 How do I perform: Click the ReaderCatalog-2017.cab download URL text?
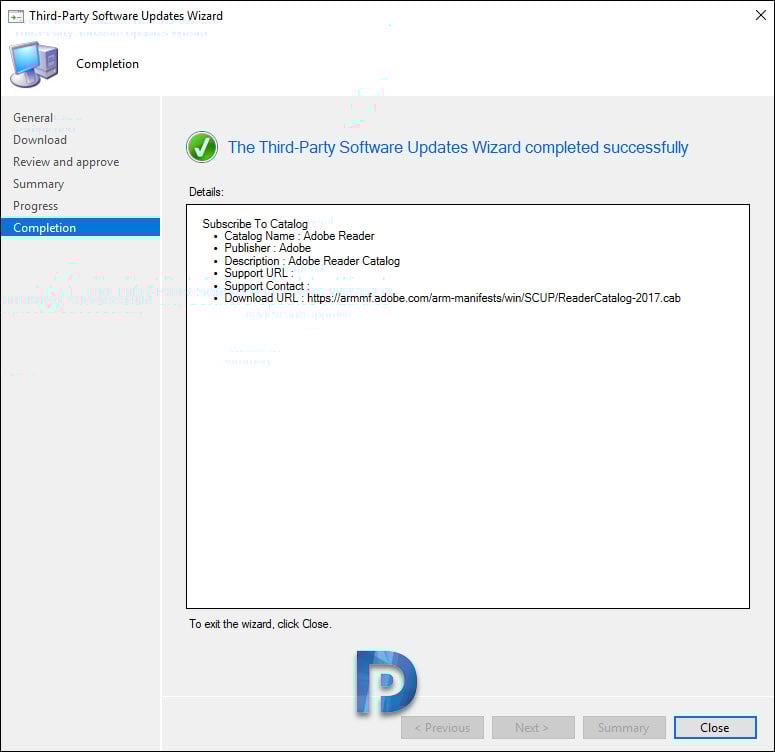pyautogui.click(x=494, y=298)
